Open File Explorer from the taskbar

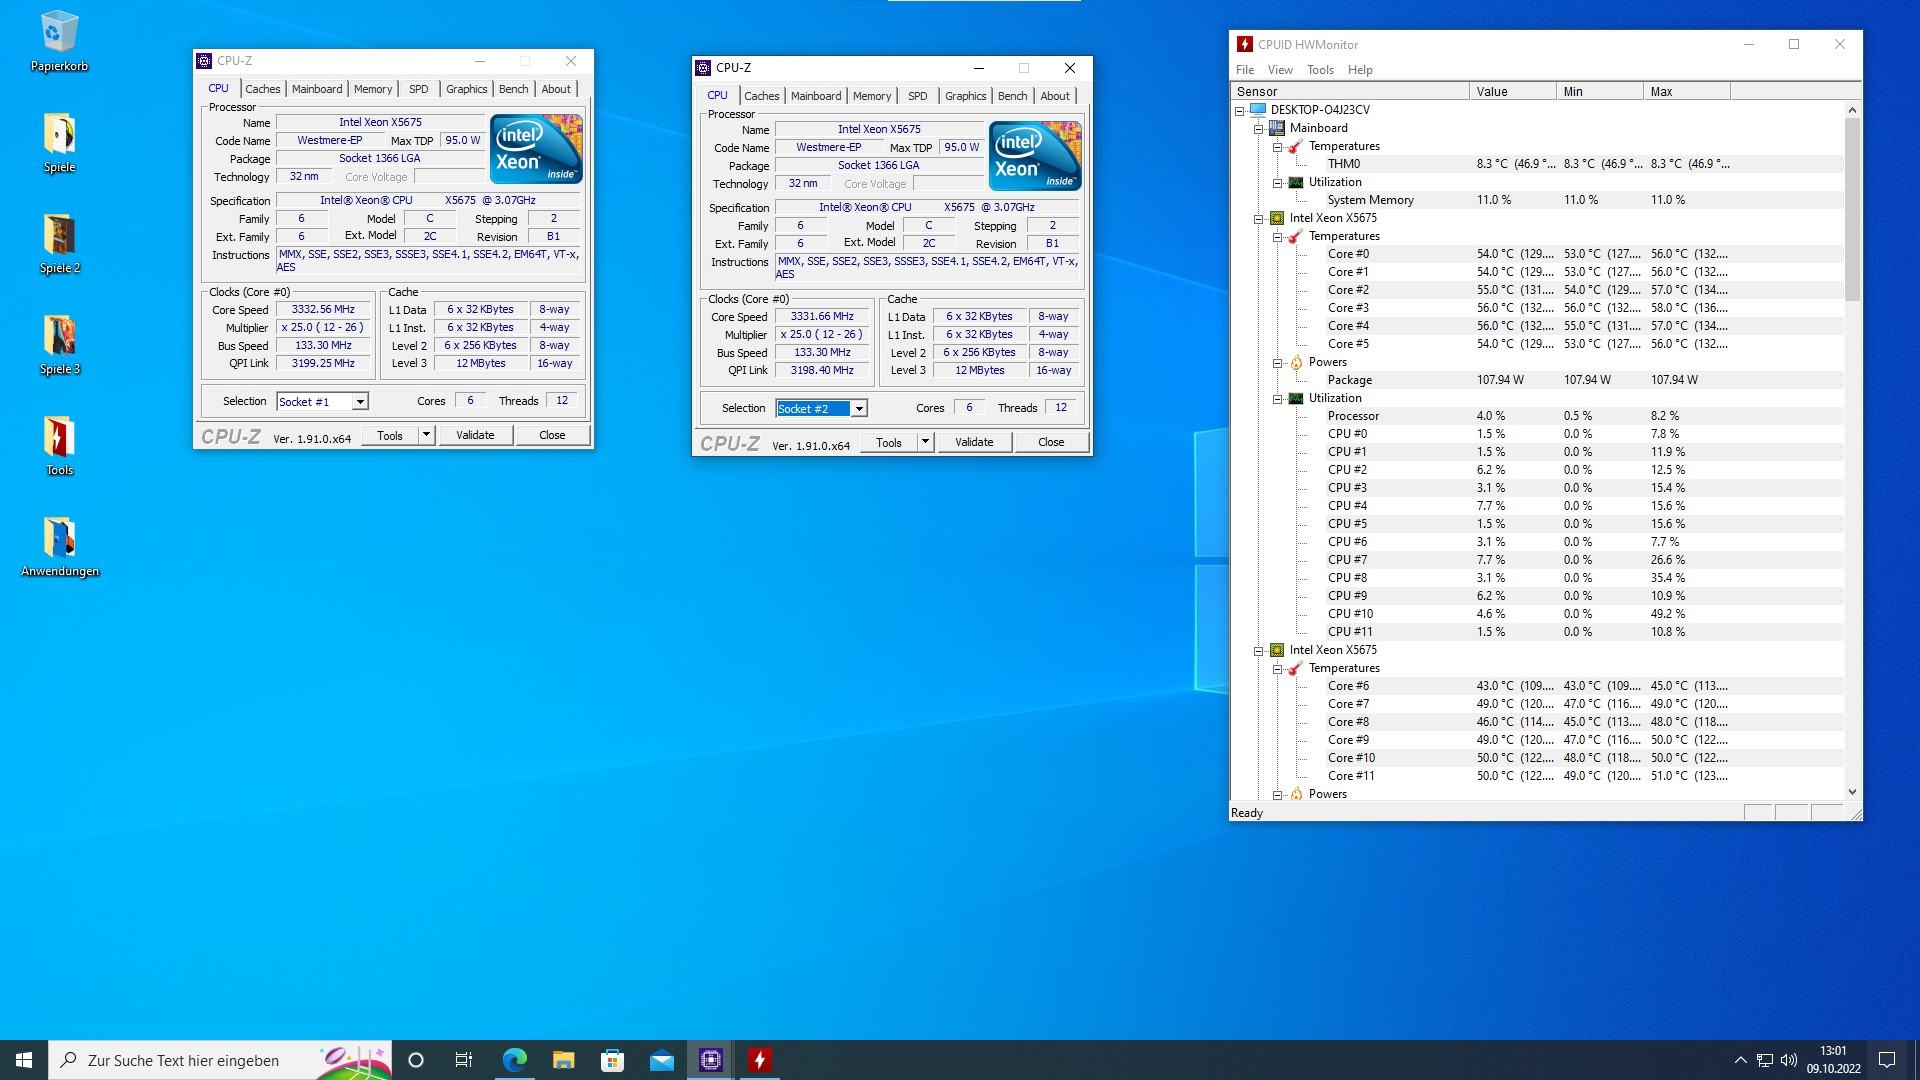click(x=563, y=1060)
